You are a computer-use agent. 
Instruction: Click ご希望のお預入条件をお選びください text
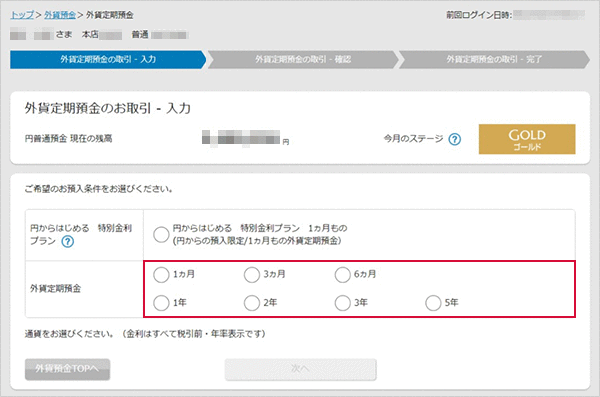tap(98, 189)
